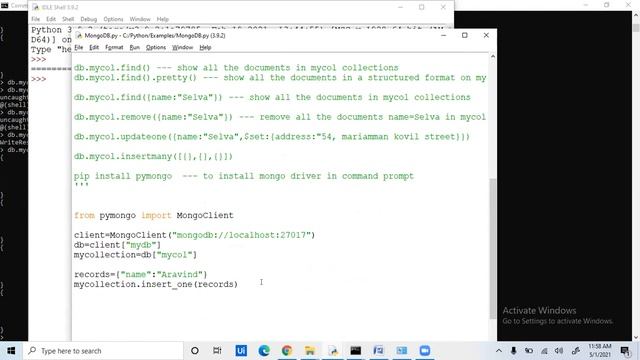Image resolution: width=640 pixels, height=360 pixels.
Task: Open Window menu in IDLE Shell window
Action: click(140, 19)
